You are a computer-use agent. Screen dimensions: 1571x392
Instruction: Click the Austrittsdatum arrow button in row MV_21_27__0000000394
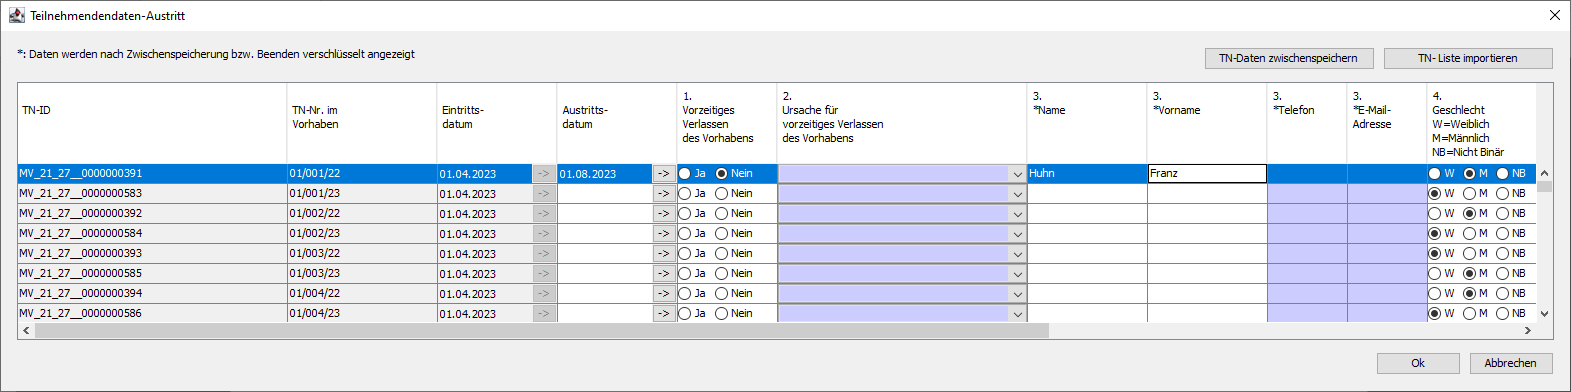point(664,293)
